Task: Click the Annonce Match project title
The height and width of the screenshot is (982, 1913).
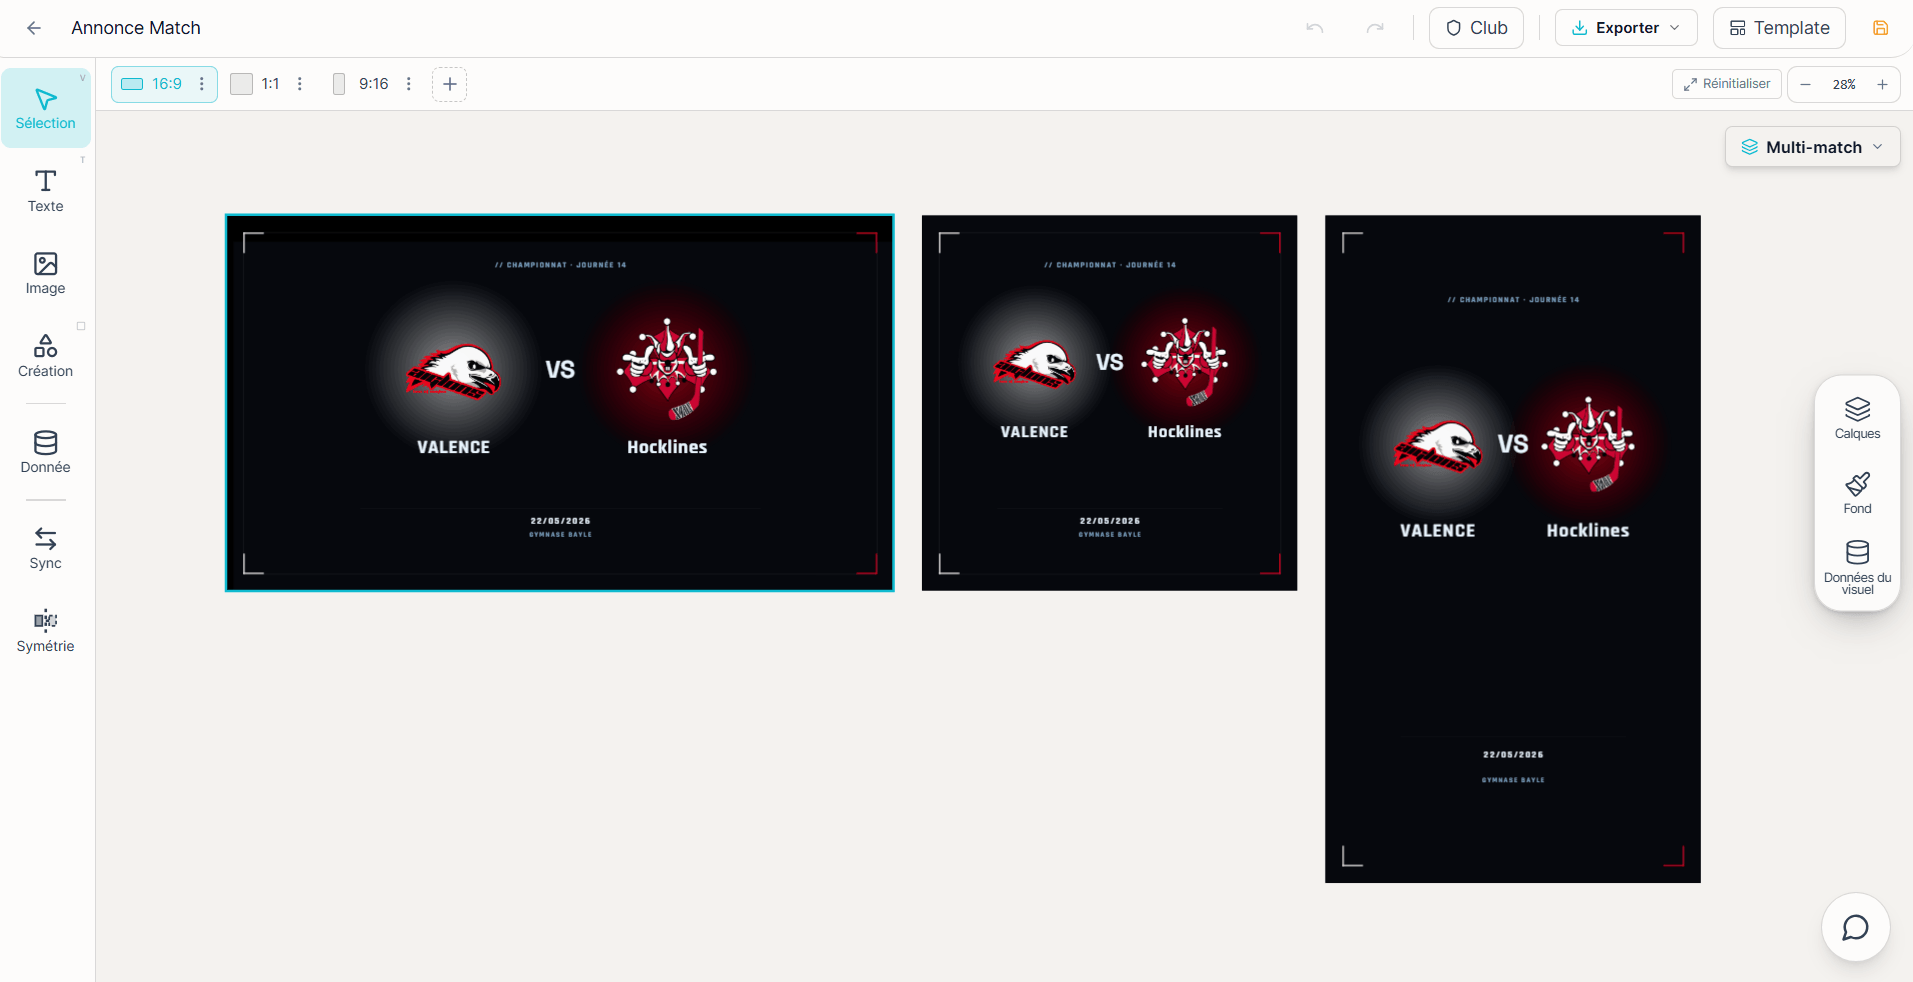Action: [x=136, y=28]
